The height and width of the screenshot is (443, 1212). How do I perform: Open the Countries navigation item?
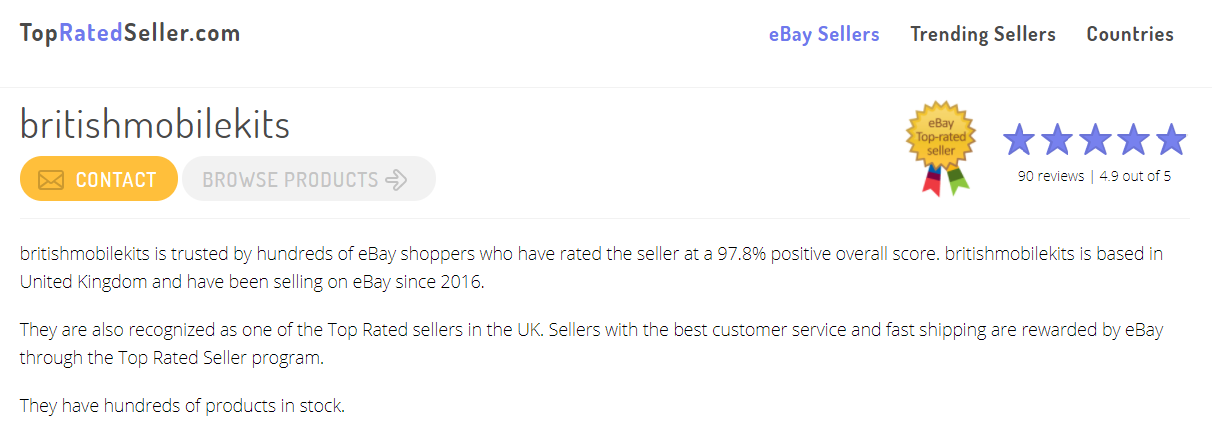[1130, 34]
